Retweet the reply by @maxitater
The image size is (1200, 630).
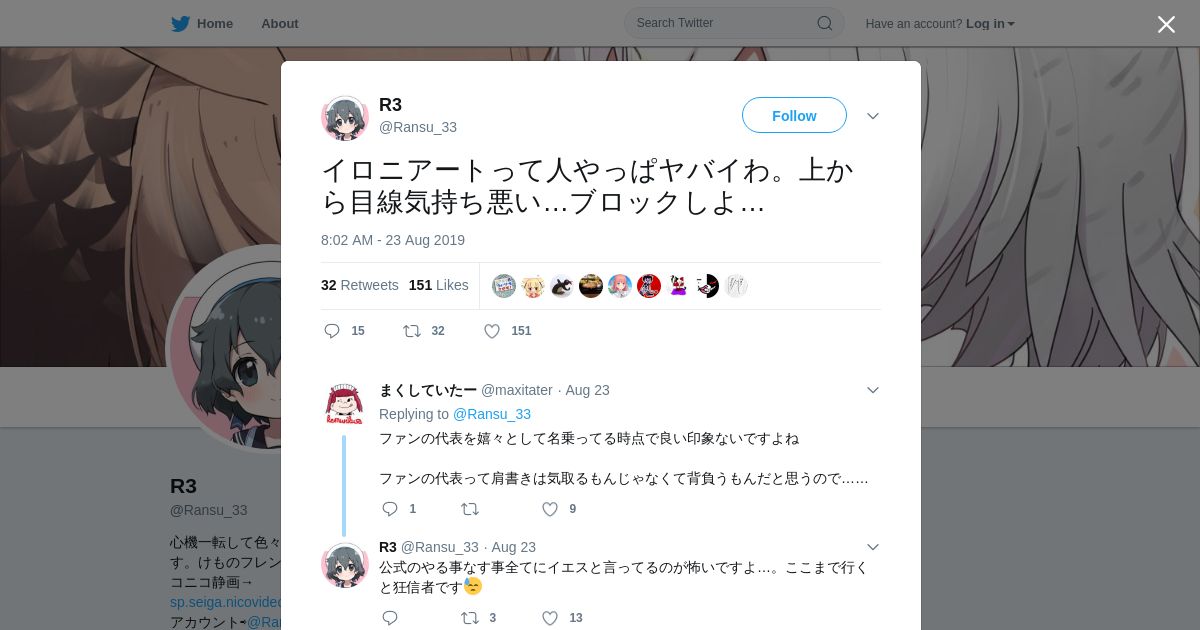click(470, 509)
